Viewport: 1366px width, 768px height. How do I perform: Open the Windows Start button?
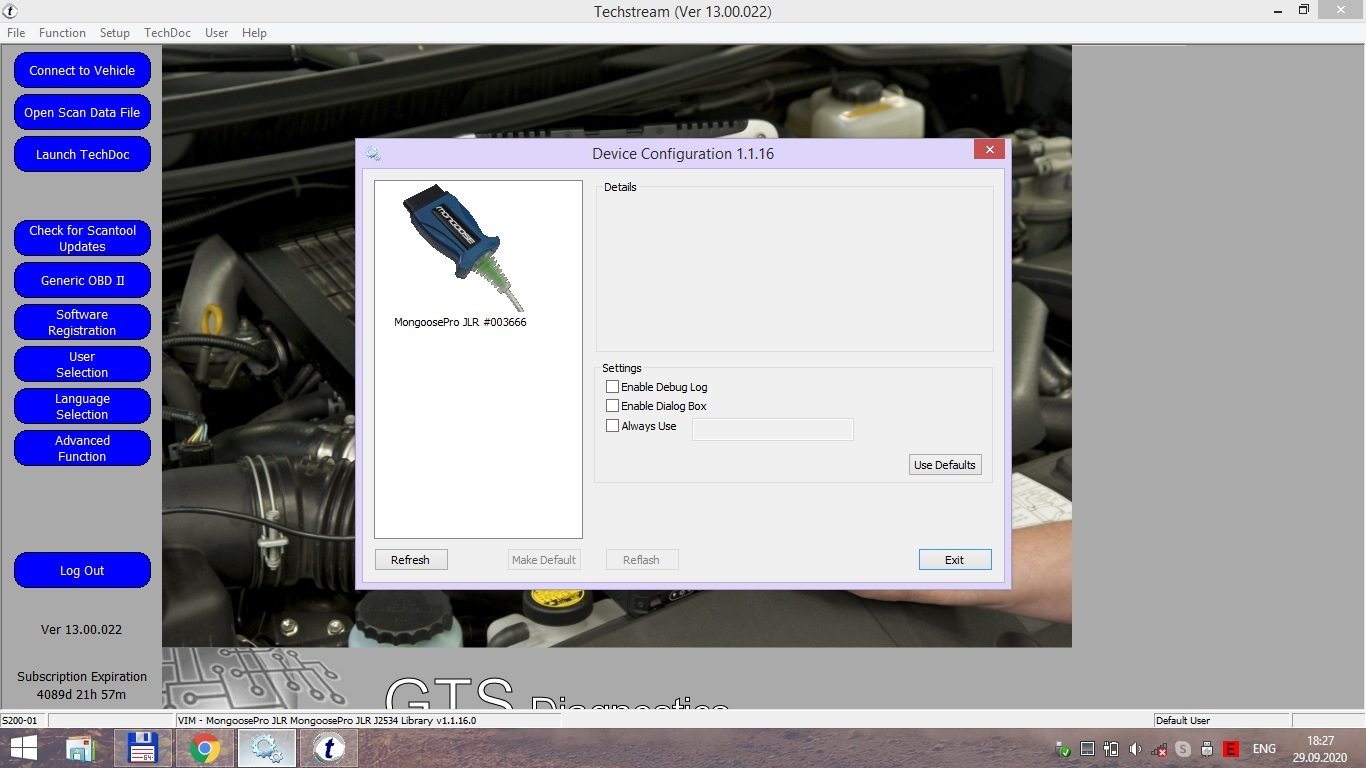coord(24,748)
